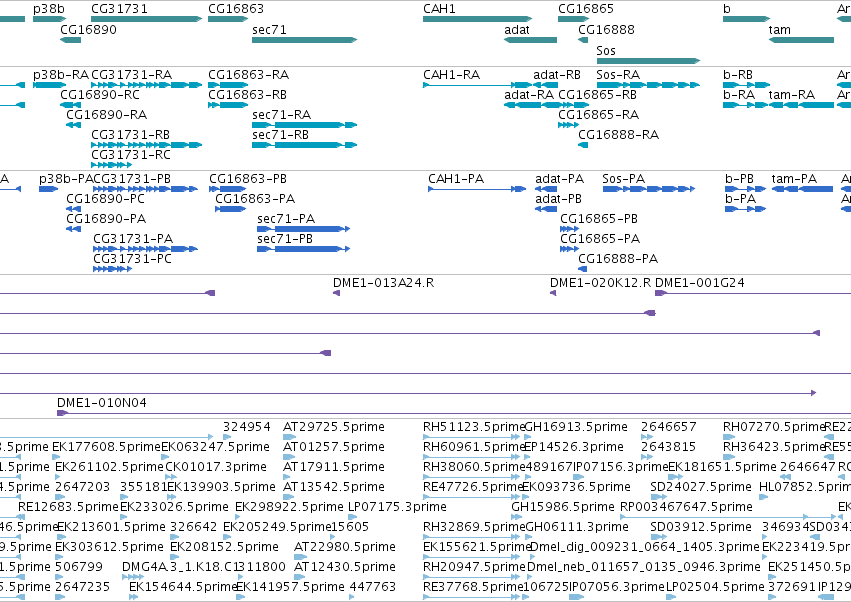Click the LP07175.3prime EST label
The width and height of the screenshot is (851, 602).
click(x=397, y=507)
